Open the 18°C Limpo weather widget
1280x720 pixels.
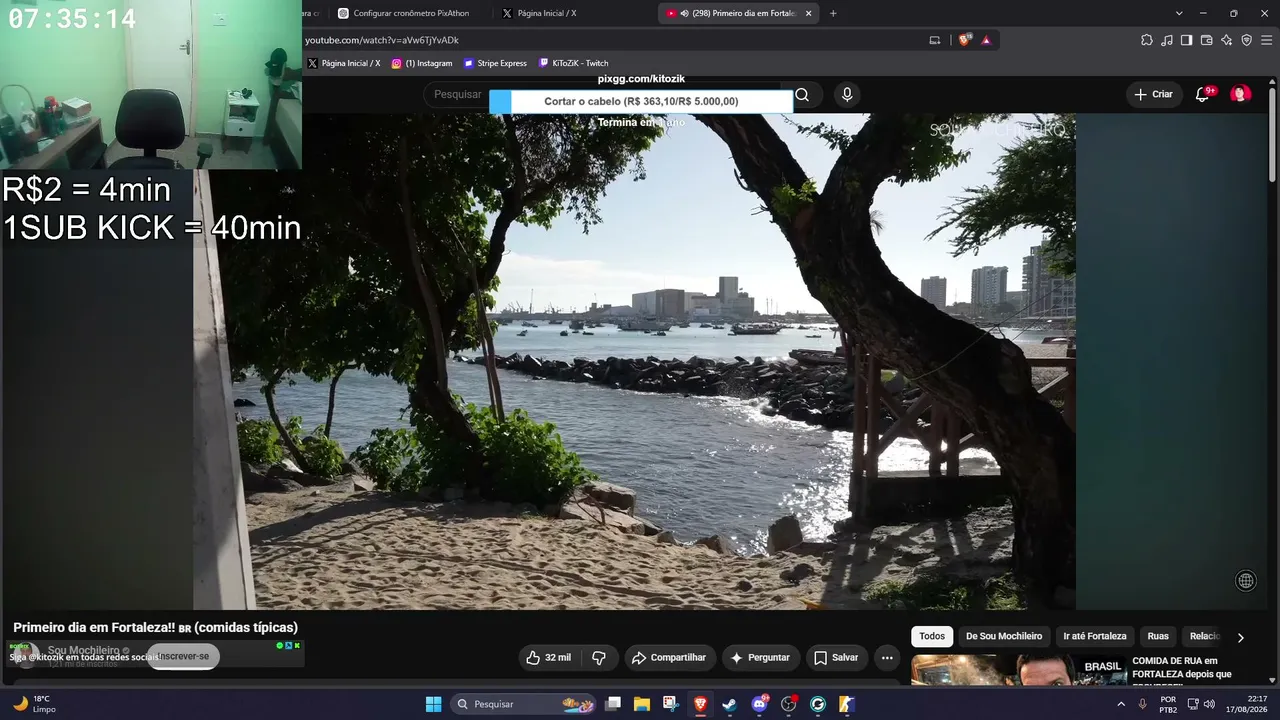pyautogui.click(x=34, y=704)
